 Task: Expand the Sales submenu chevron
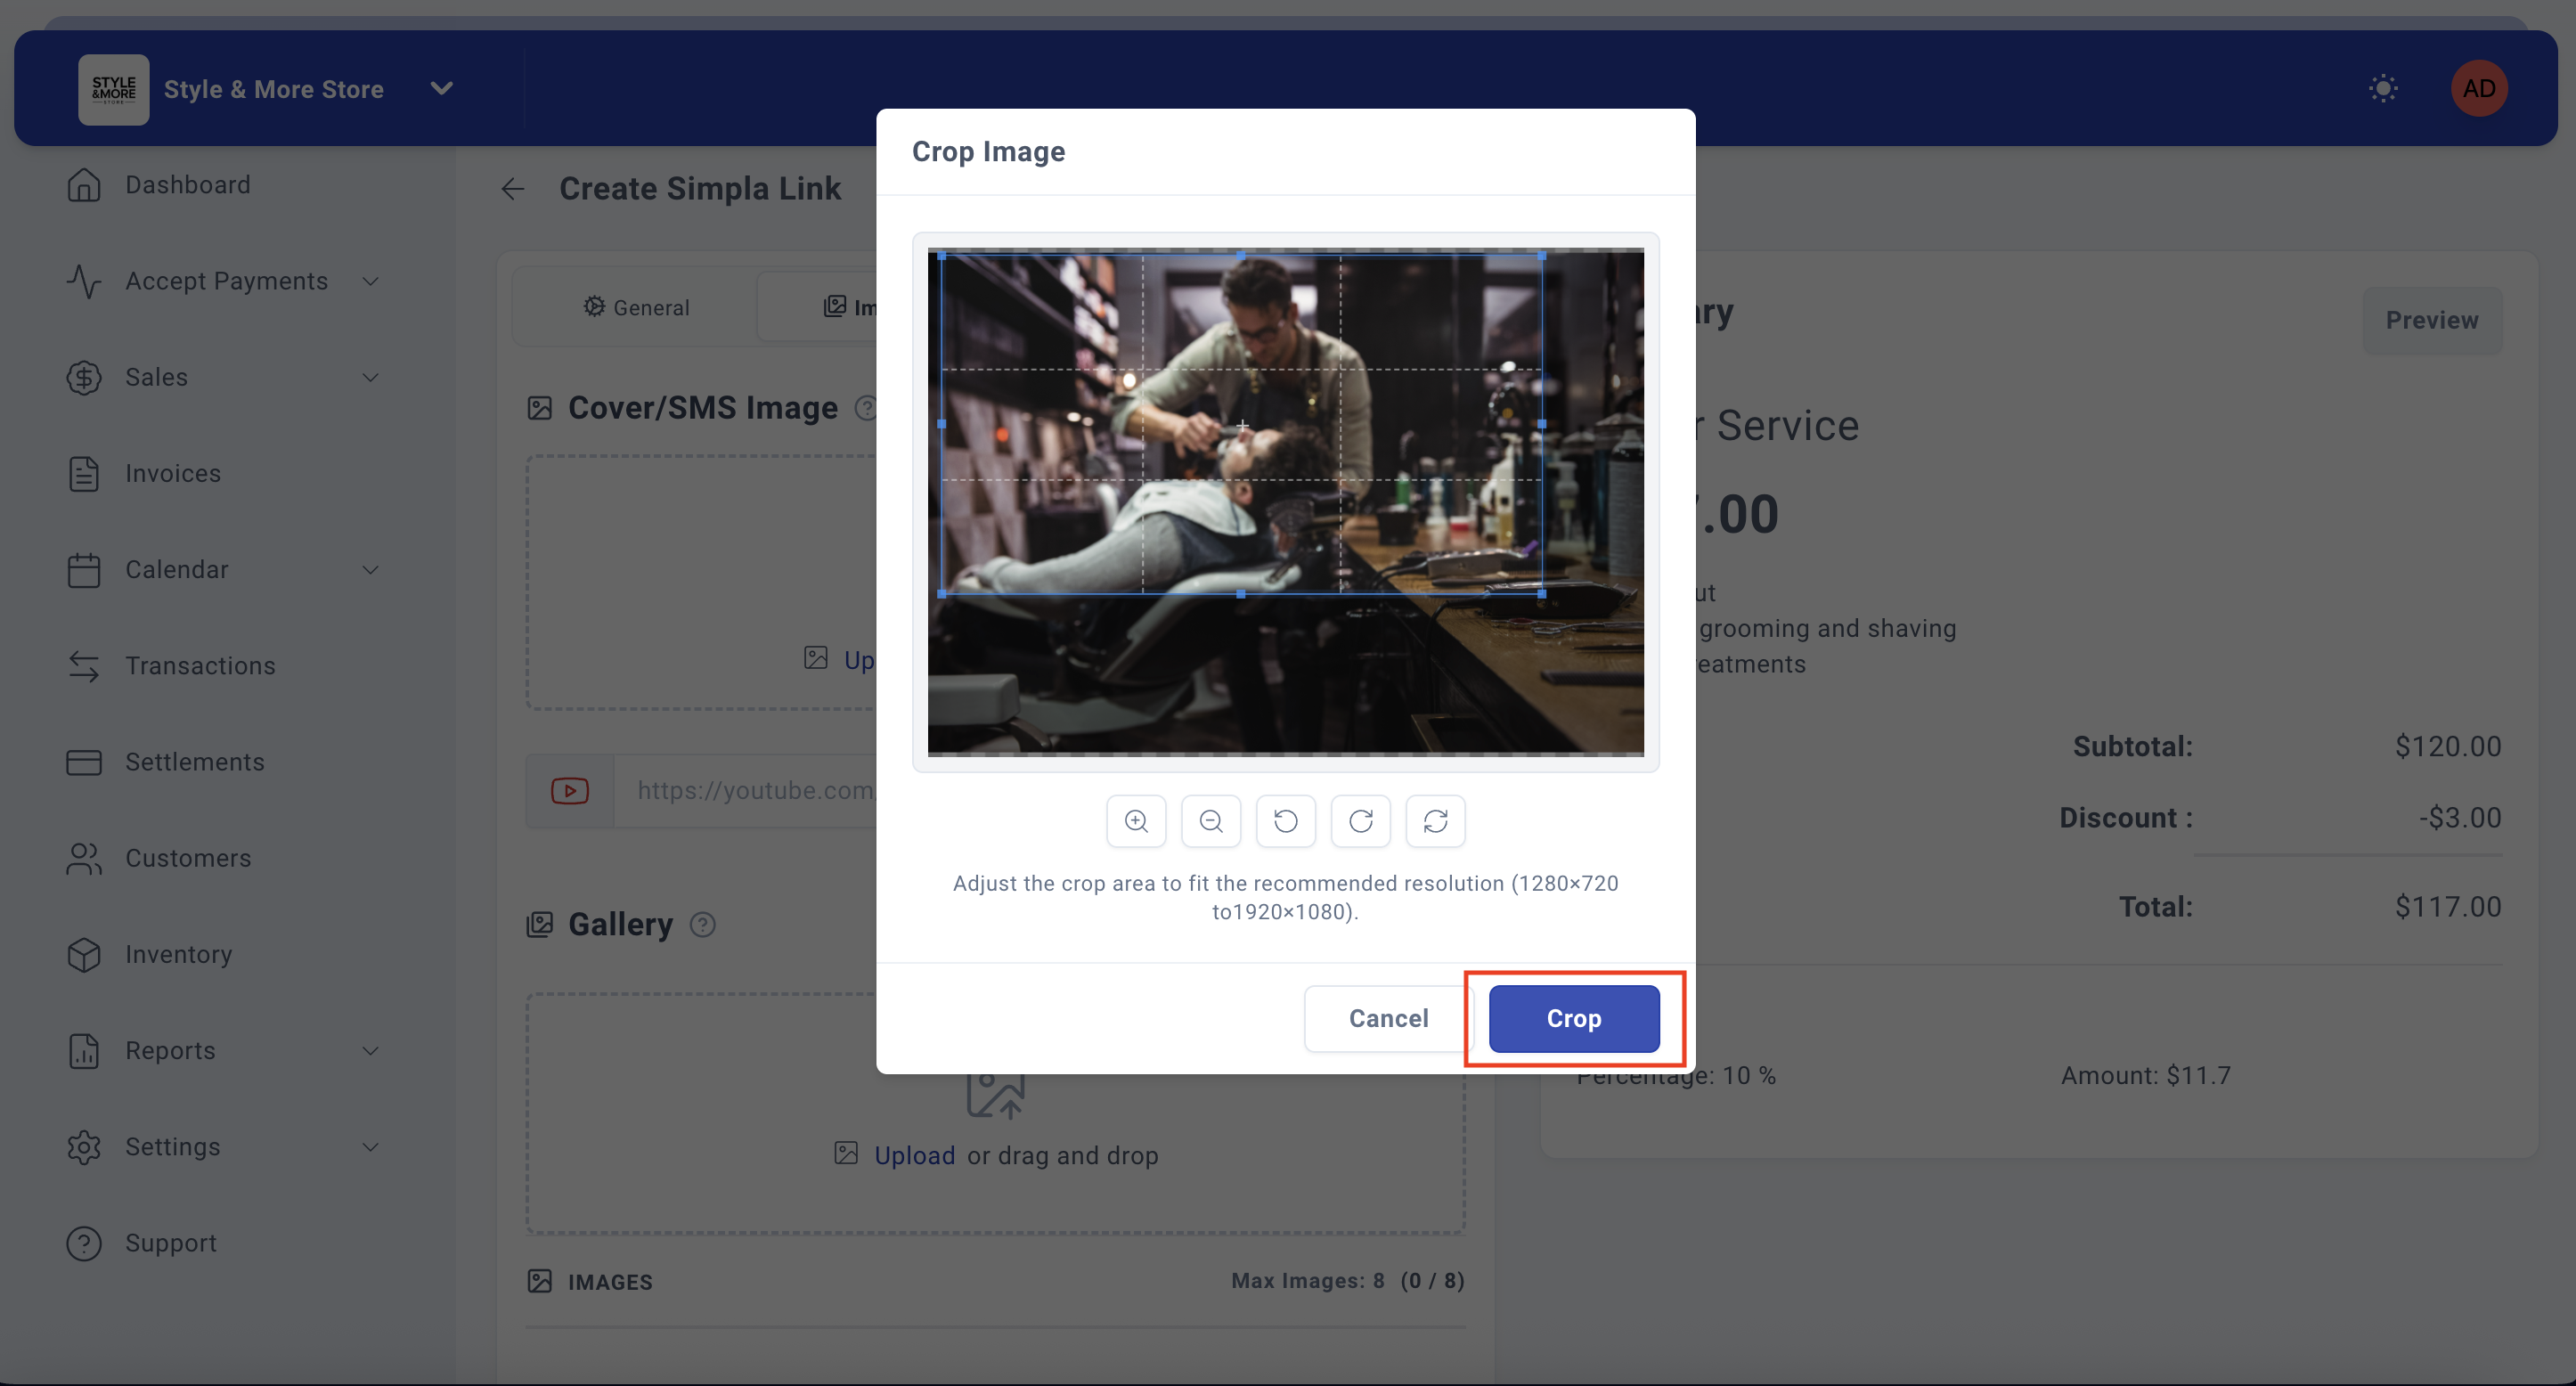tap(370, 378)
